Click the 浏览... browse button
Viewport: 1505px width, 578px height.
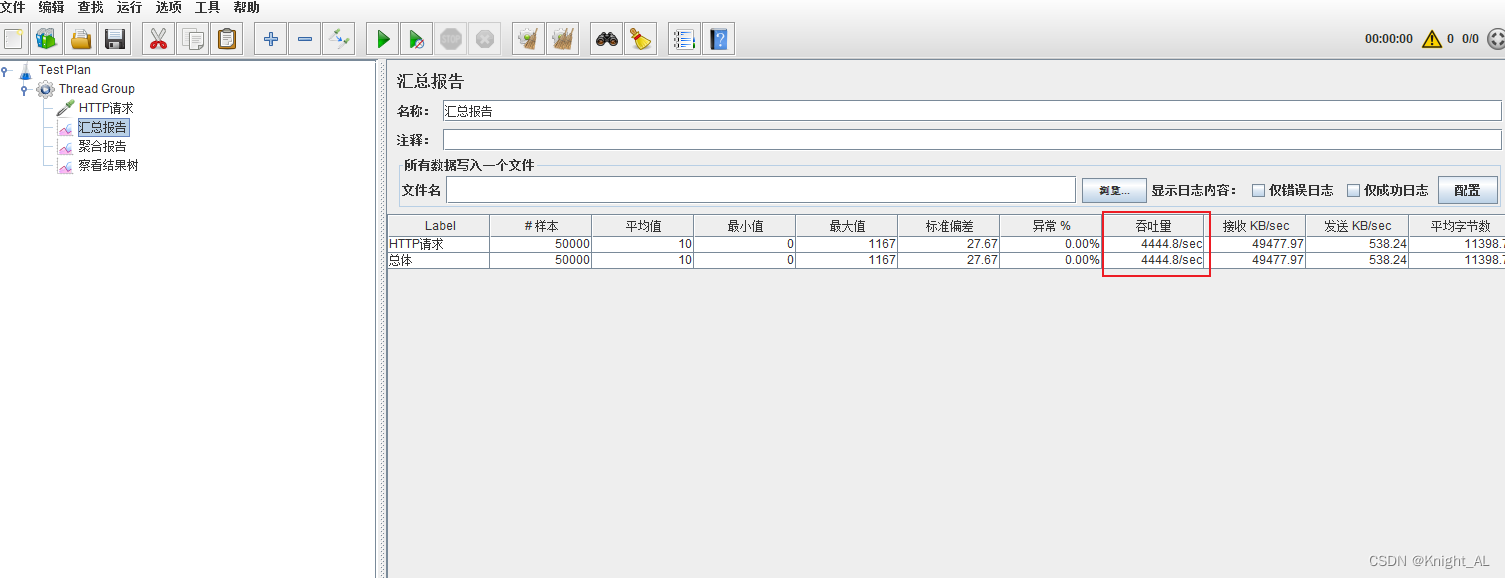[x=1114, y=190]
